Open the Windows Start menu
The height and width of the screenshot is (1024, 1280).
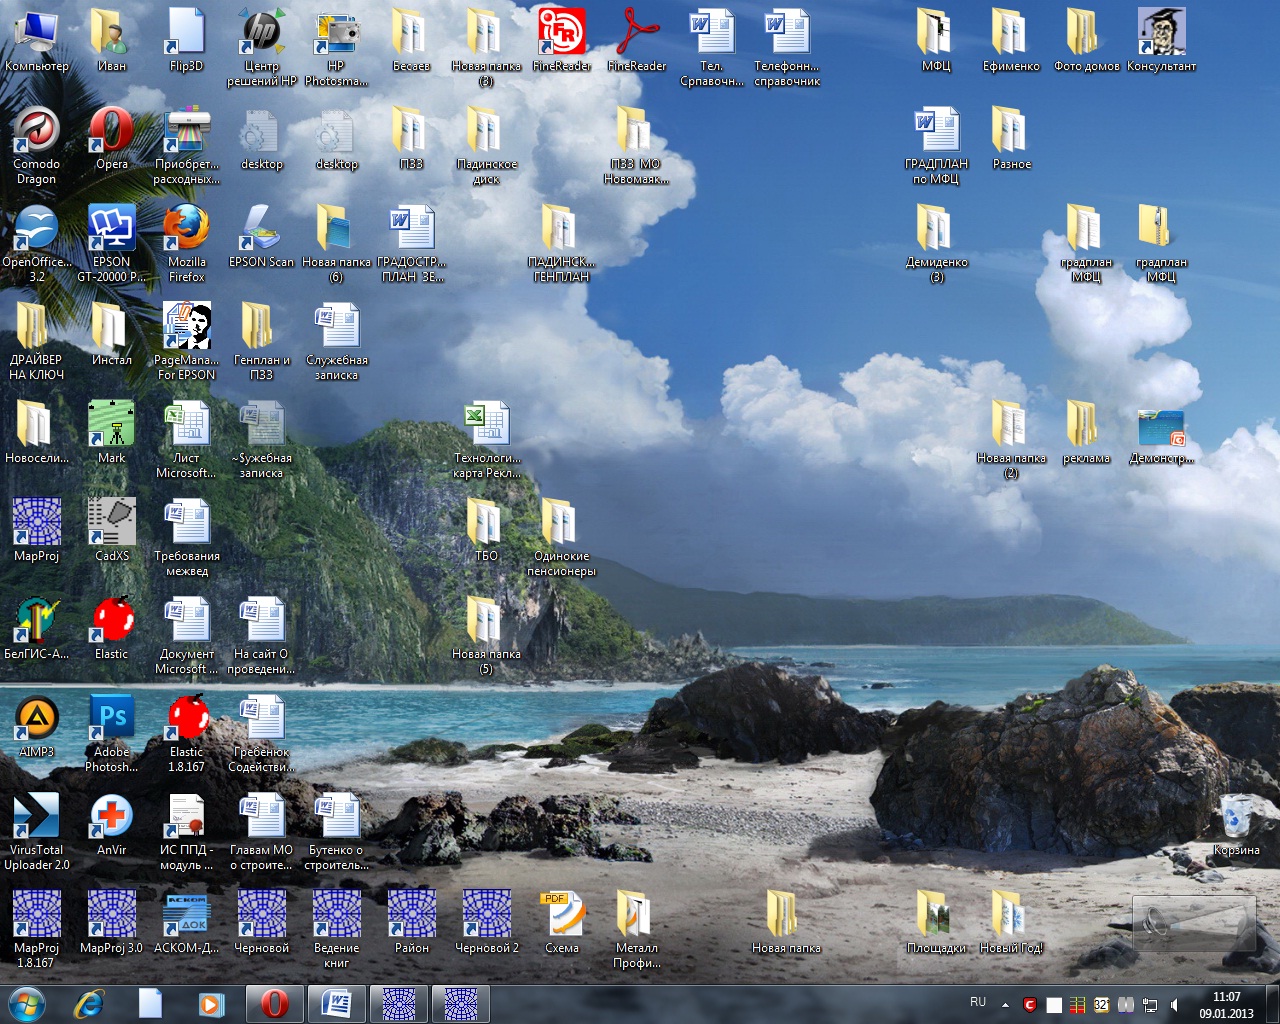26,1003
